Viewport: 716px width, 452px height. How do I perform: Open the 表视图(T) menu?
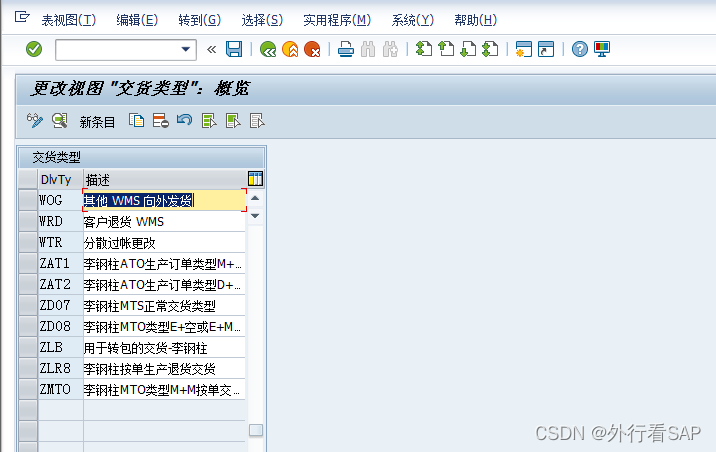(68, 20)
